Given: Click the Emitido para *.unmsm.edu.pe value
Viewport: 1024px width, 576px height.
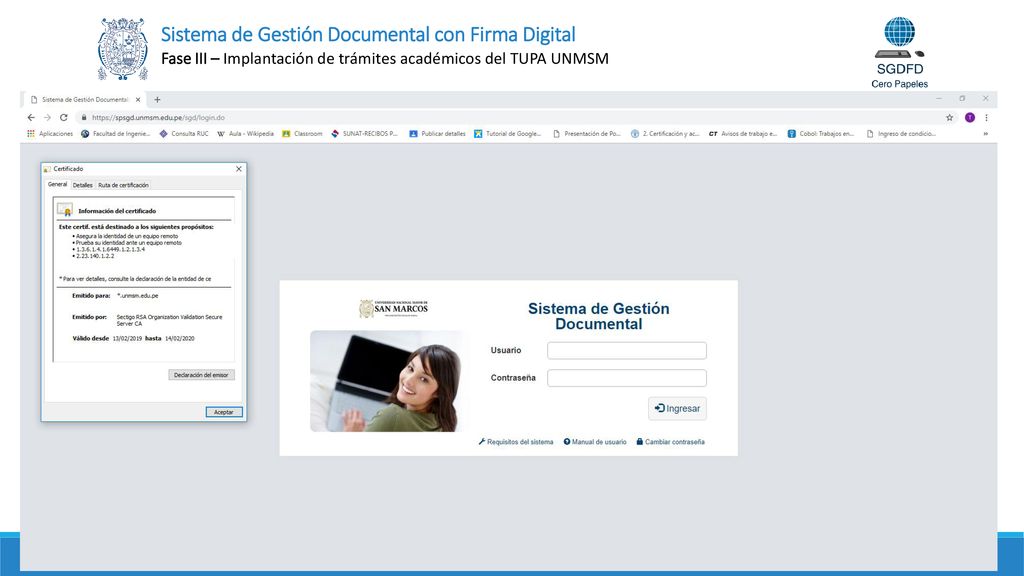Looking at the screenshot, I should 138,296.
